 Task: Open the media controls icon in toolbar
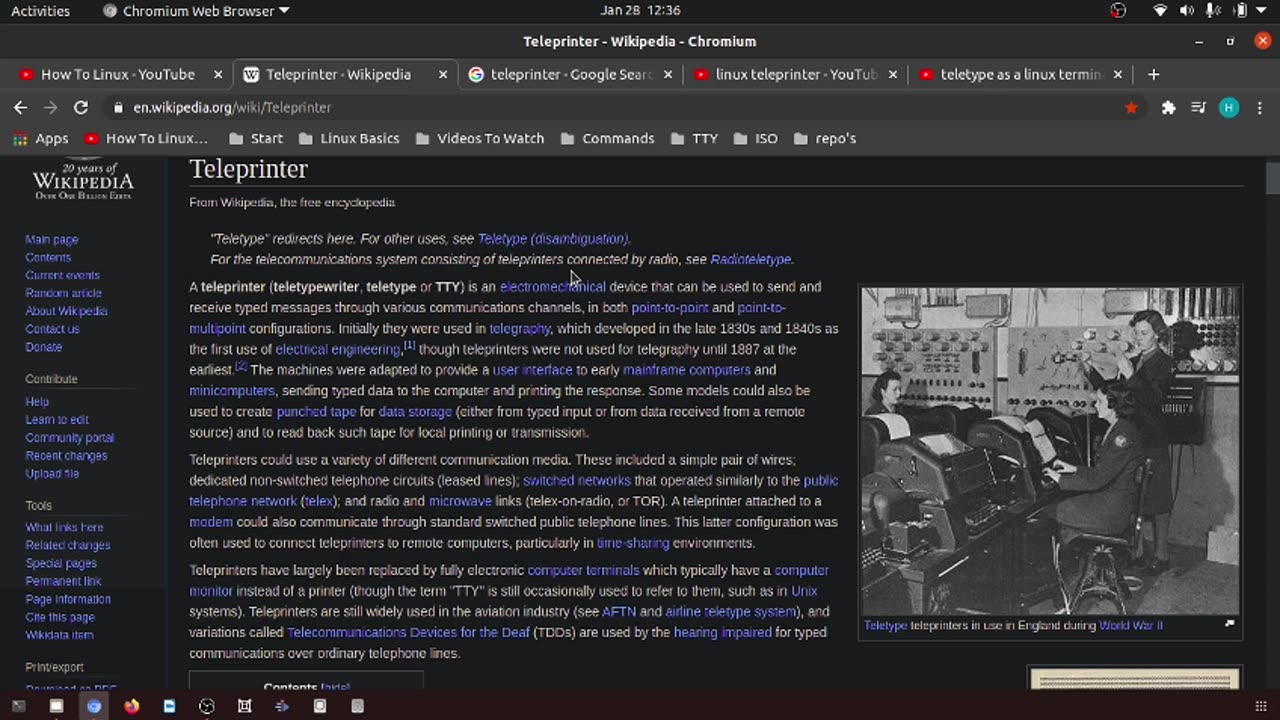coord(1198,107)
